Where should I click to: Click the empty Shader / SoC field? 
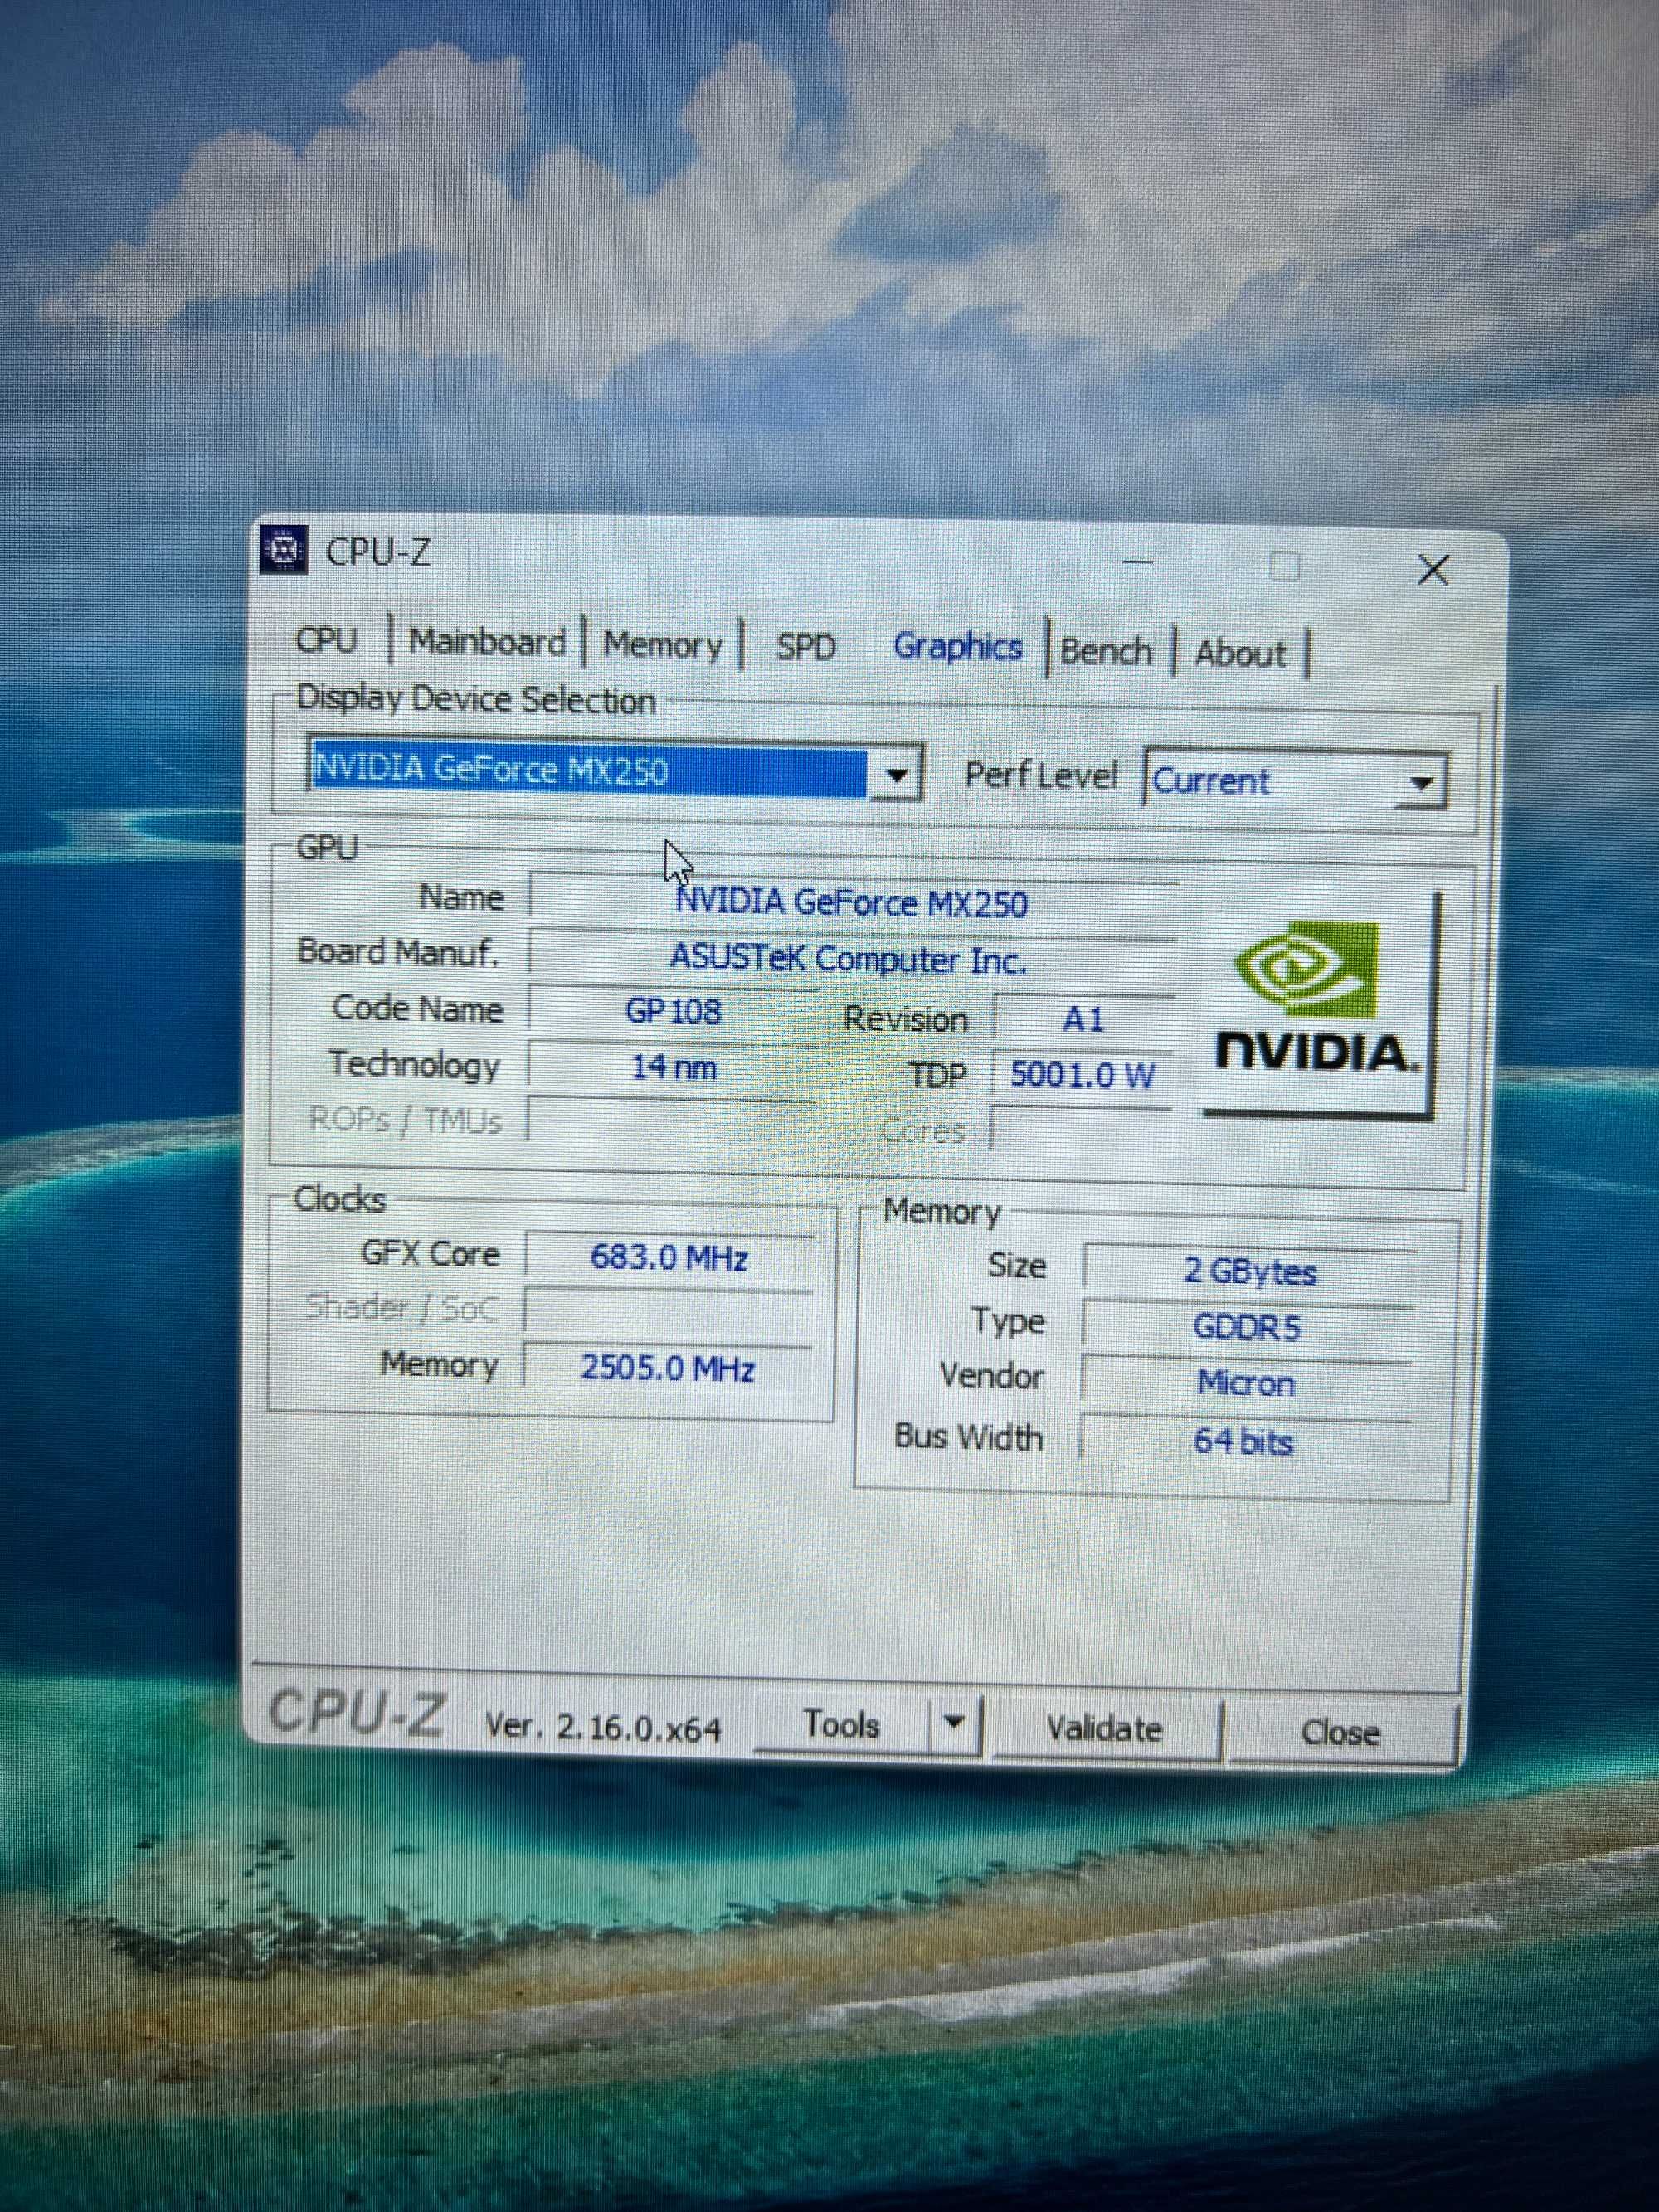(668, 1313)
